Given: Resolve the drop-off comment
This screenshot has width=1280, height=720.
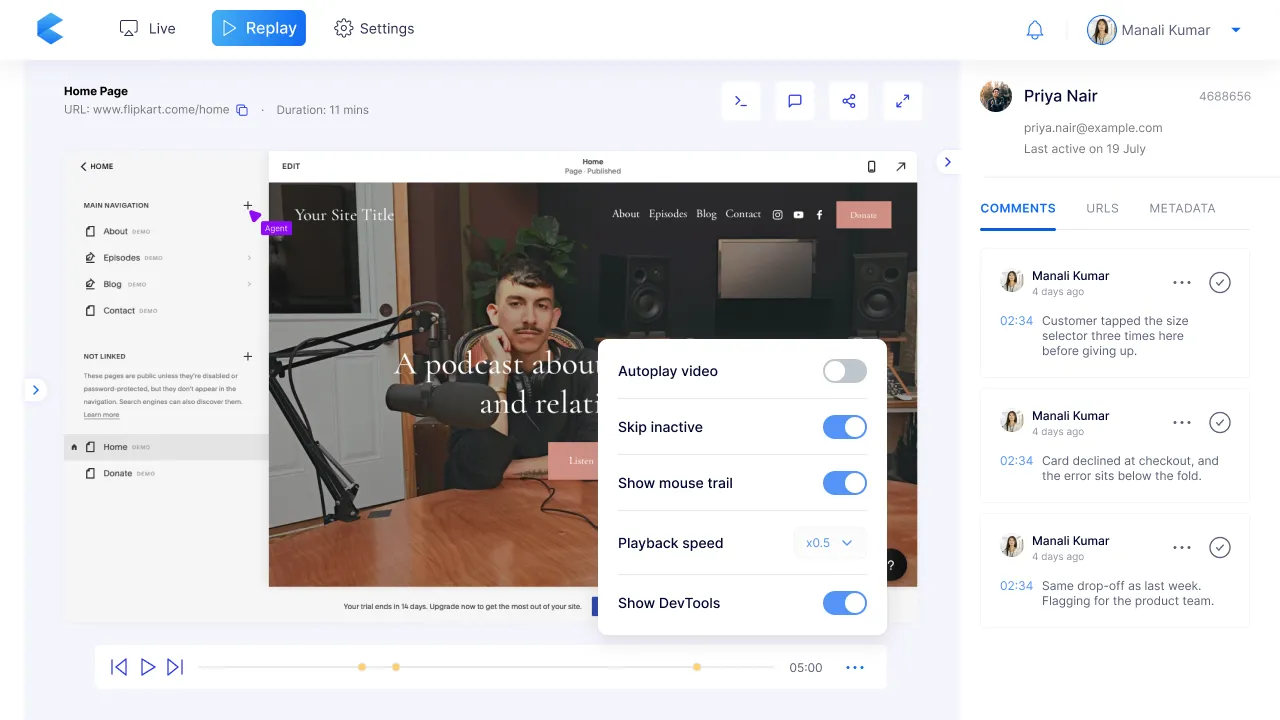Looking at the screenshot, I should pyautogui.click(x=1220, y=548).
